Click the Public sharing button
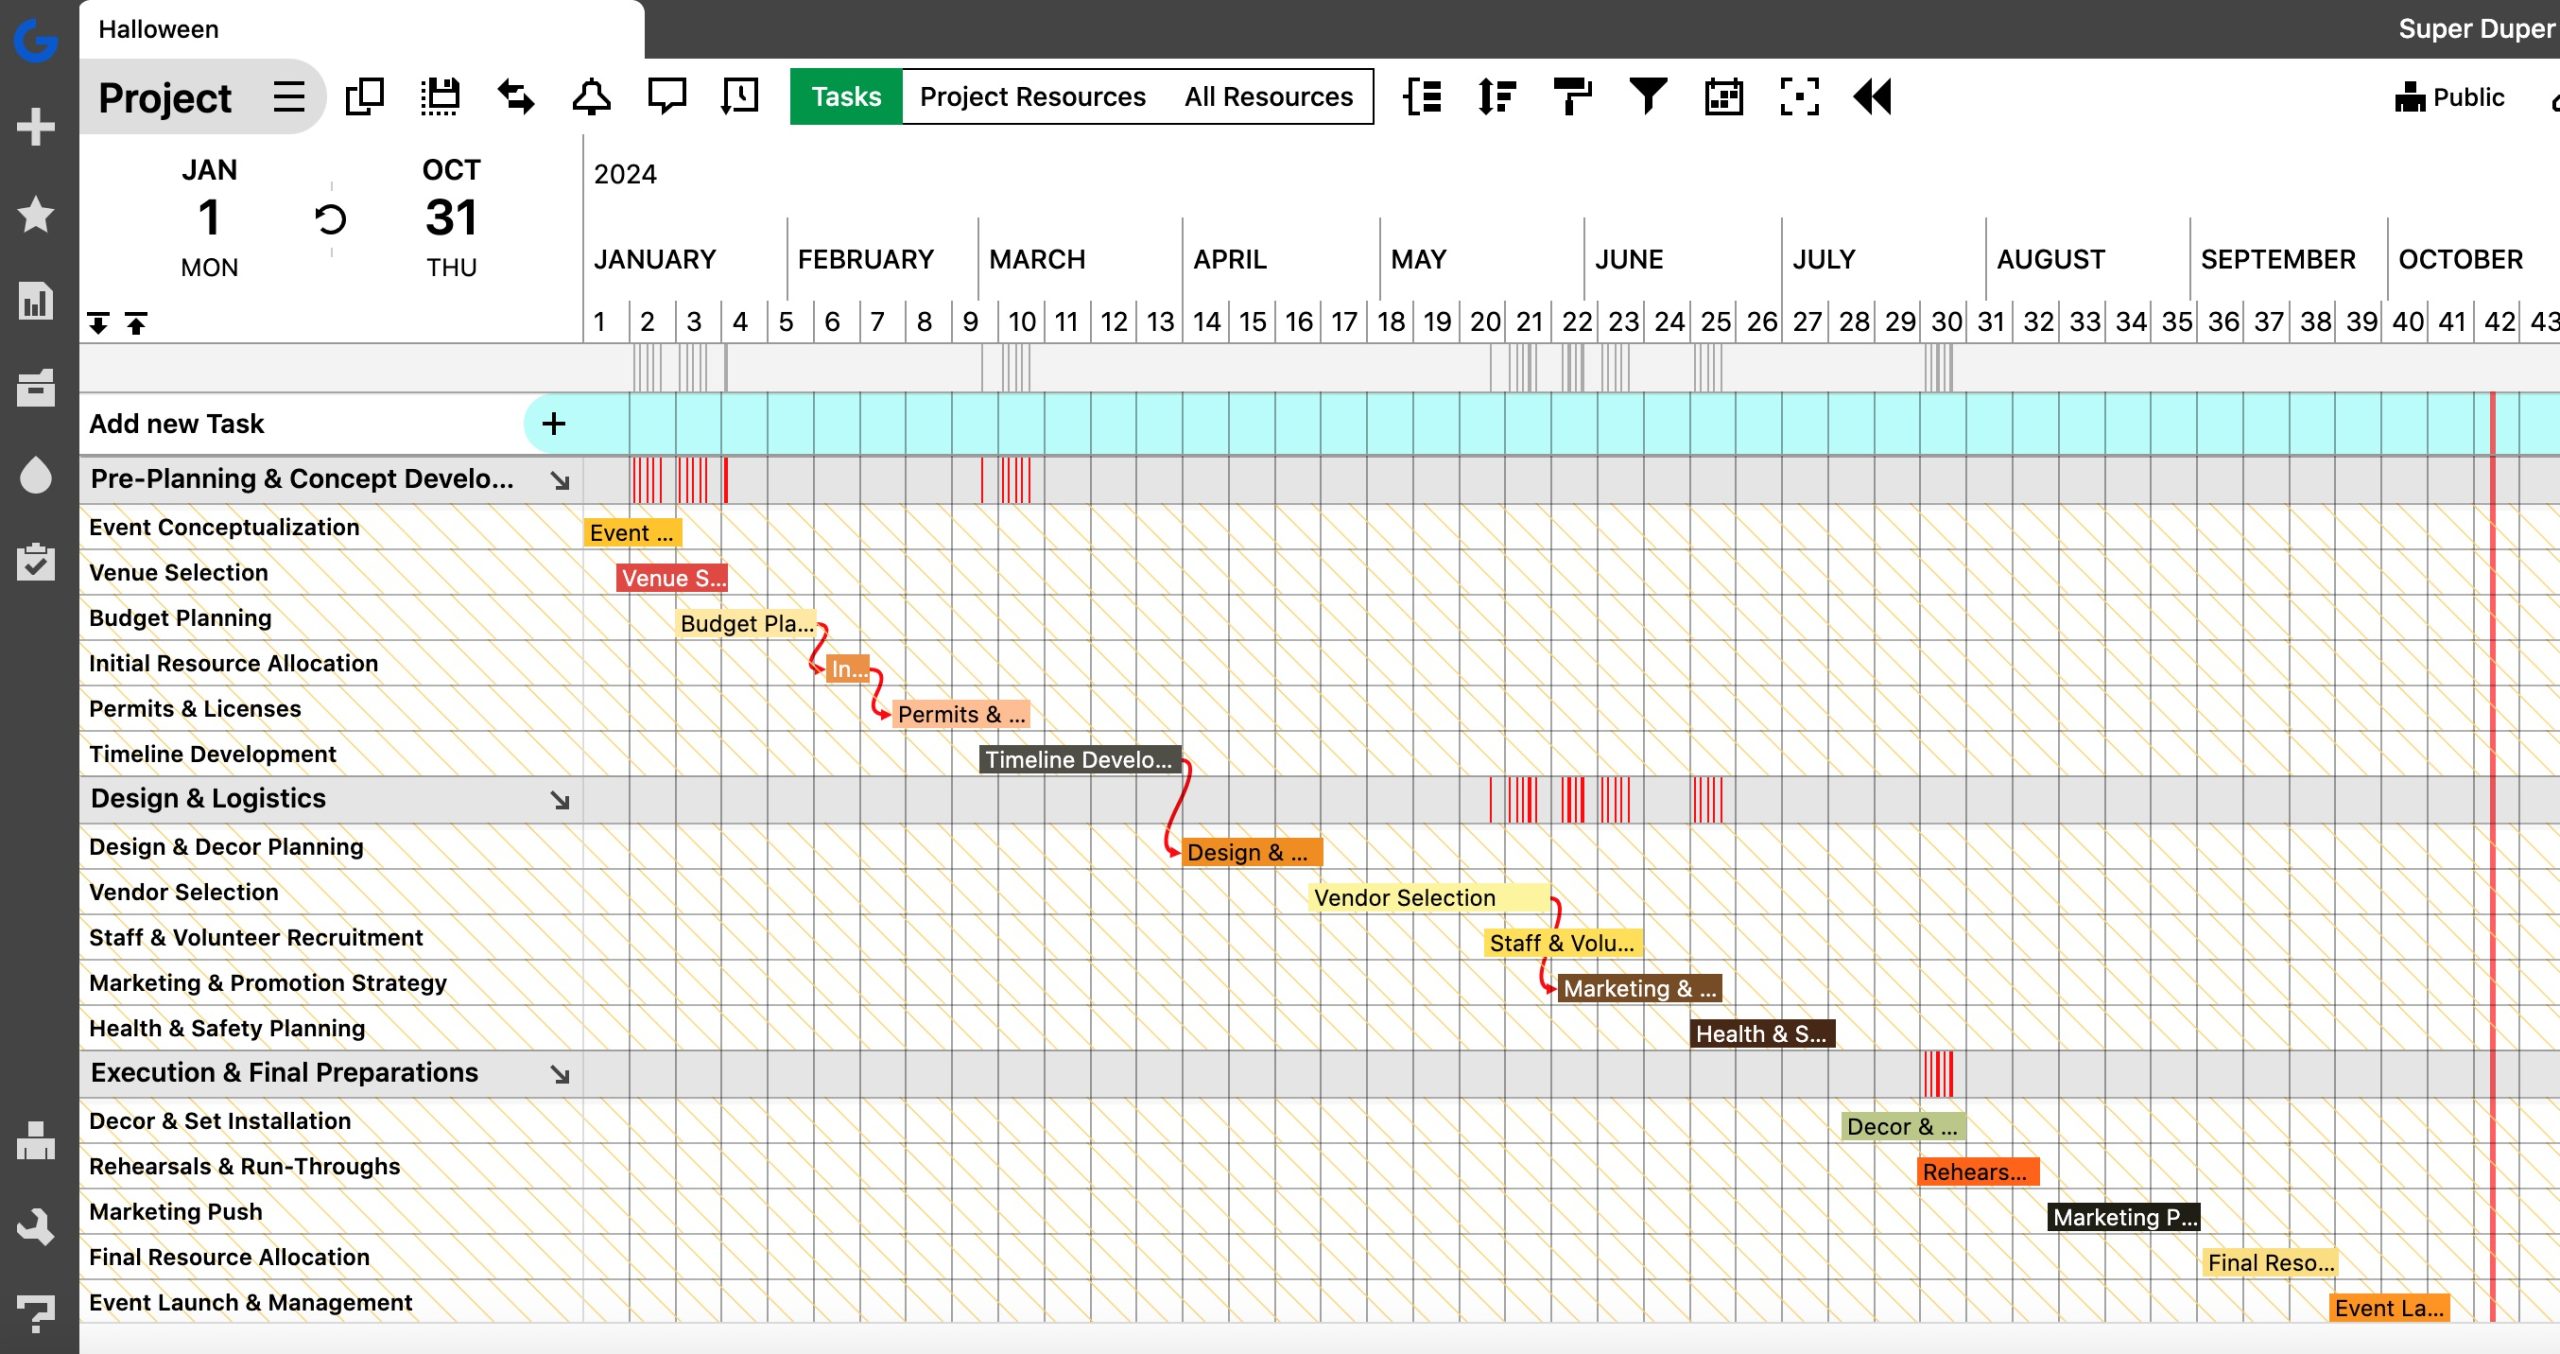The width and height of the screenshot is (2560, 1354). coord(2450,97)
